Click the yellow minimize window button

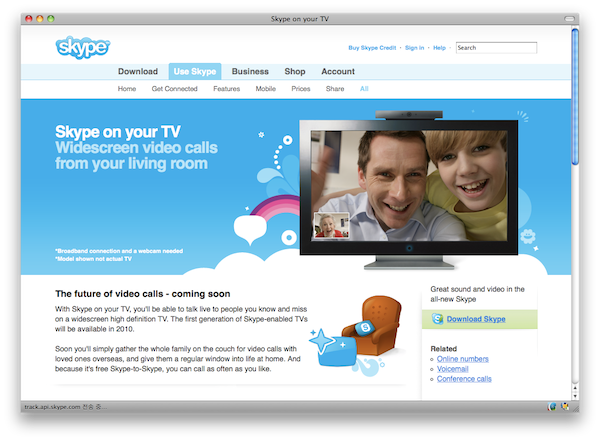coord(40,18)
